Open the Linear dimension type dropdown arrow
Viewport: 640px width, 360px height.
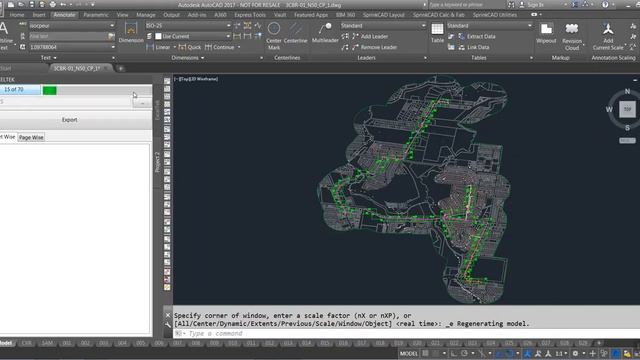coord(175,47)
